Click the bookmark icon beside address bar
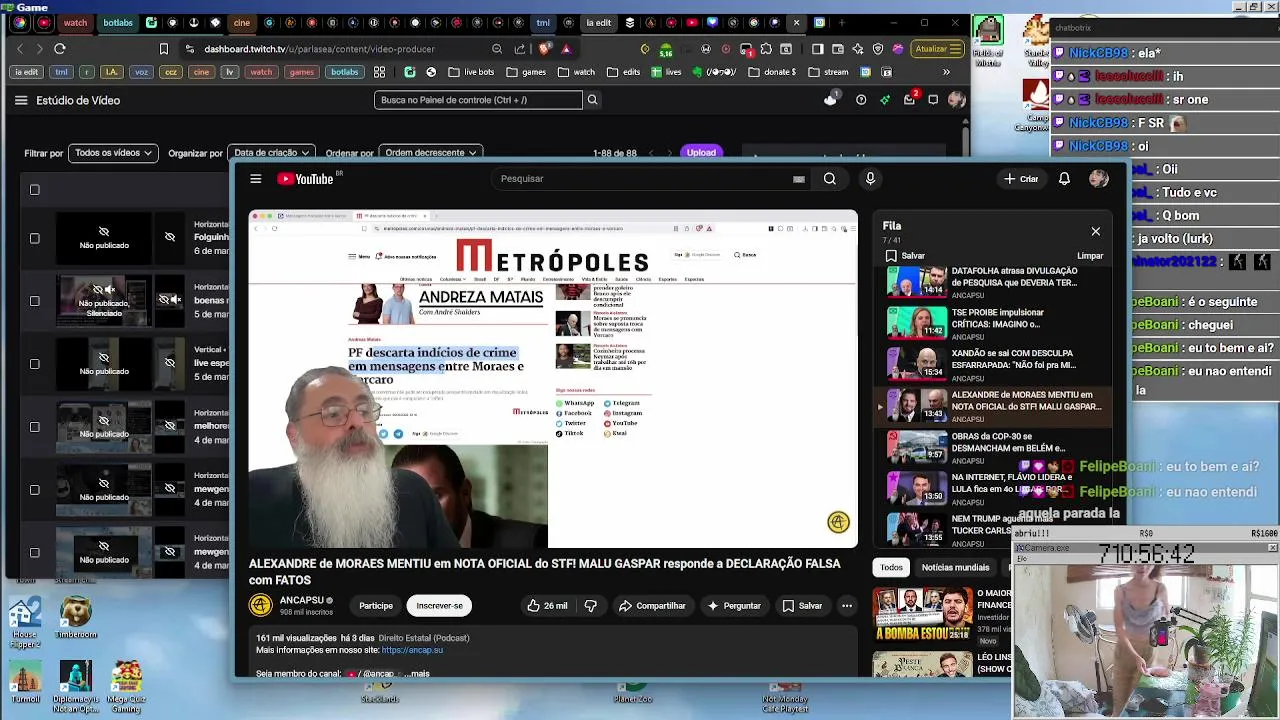This screenshot has height=720, width=1280. click(164, 48)
